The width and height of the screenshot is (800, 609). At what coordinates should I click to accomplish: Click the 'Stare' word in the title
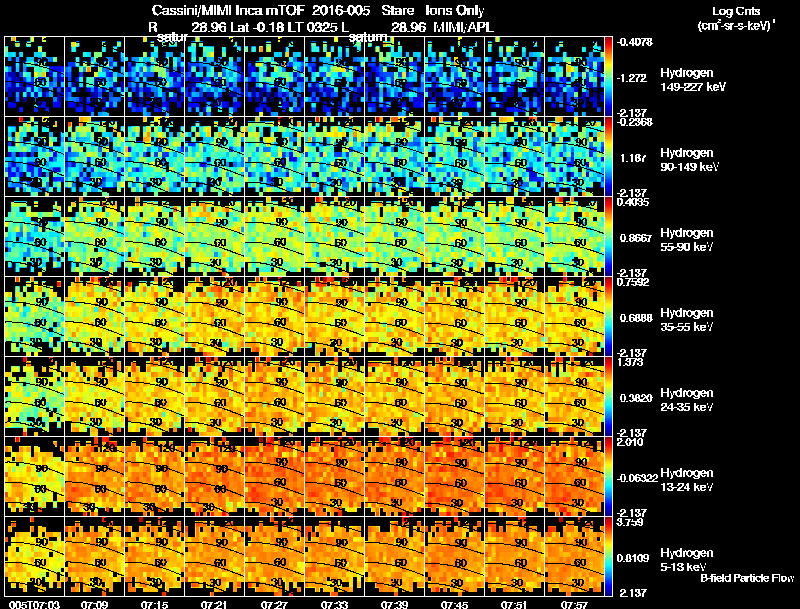point(397,11)
